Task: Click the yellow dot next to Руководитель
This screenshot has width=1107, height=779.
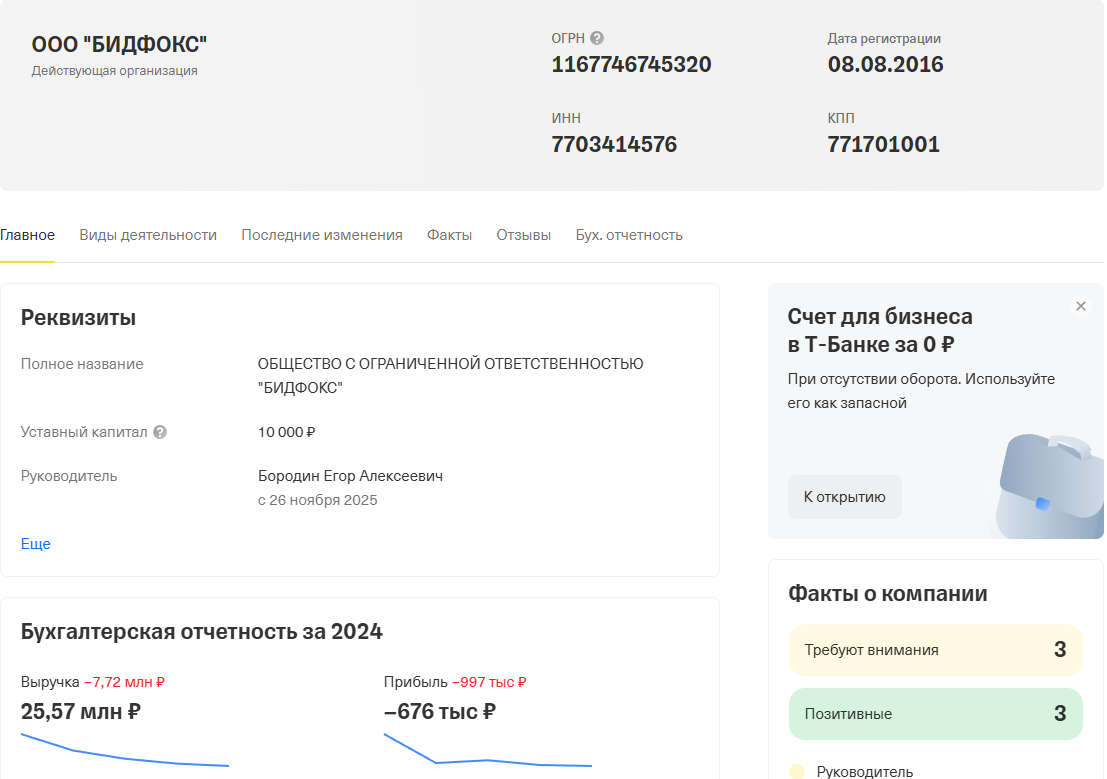Action: (797, 771)
